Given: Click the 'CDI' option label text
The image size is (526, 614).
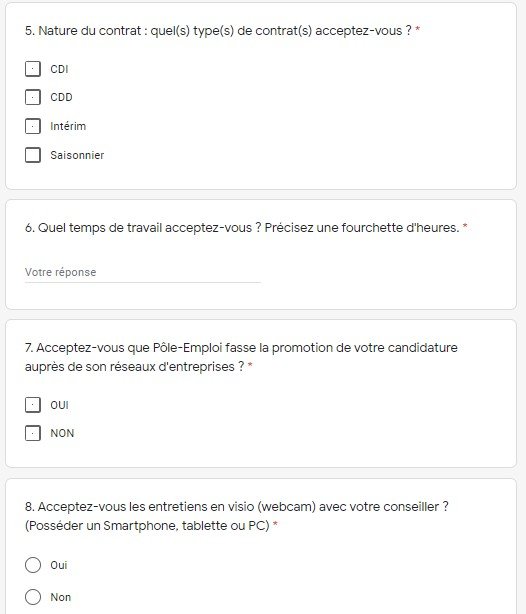Looking at the screenshot, I should (59, 69).
